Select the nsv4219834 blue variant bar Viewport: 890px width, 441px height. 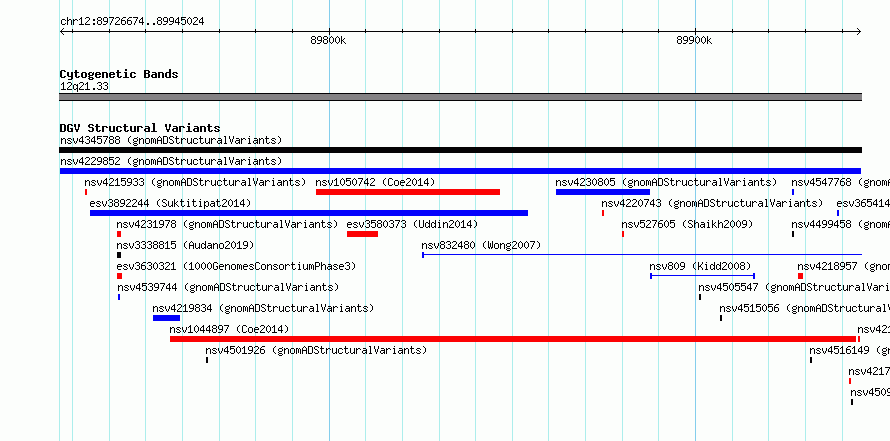[x=166, y=318]
